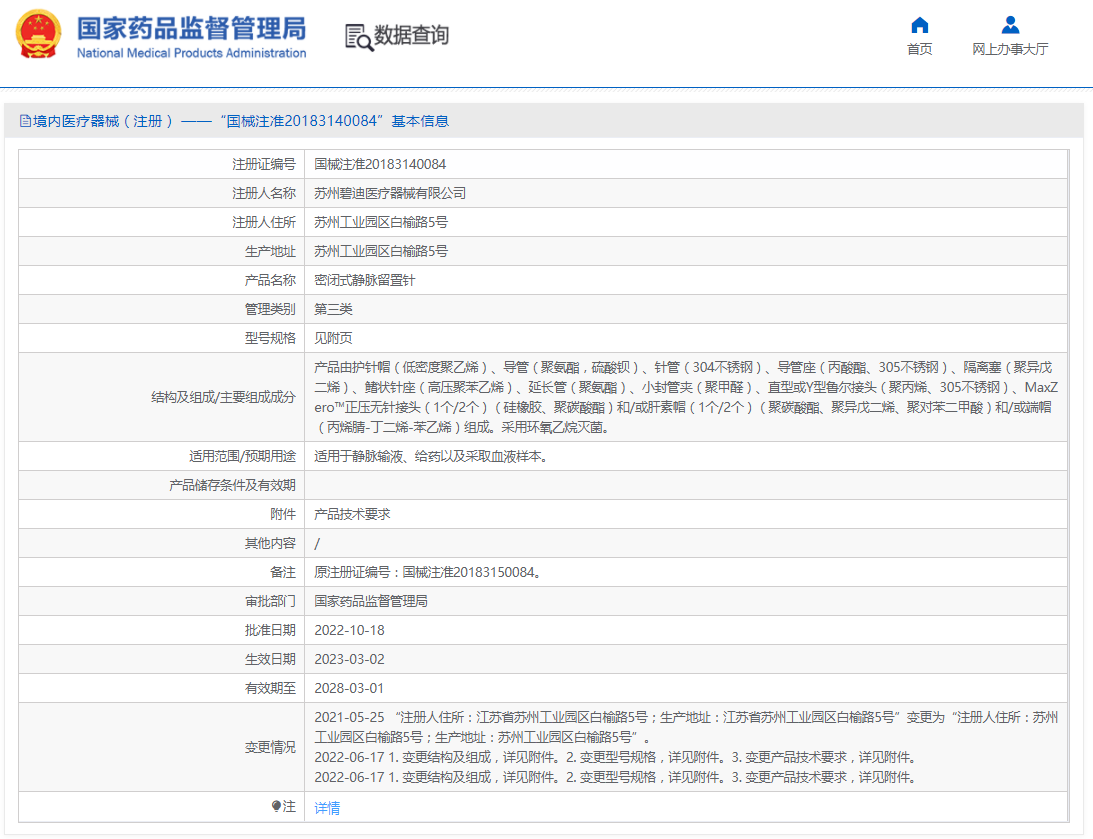Click the bulb icon beside 注
Screen dimensions: 1093x839
point(276,806)
